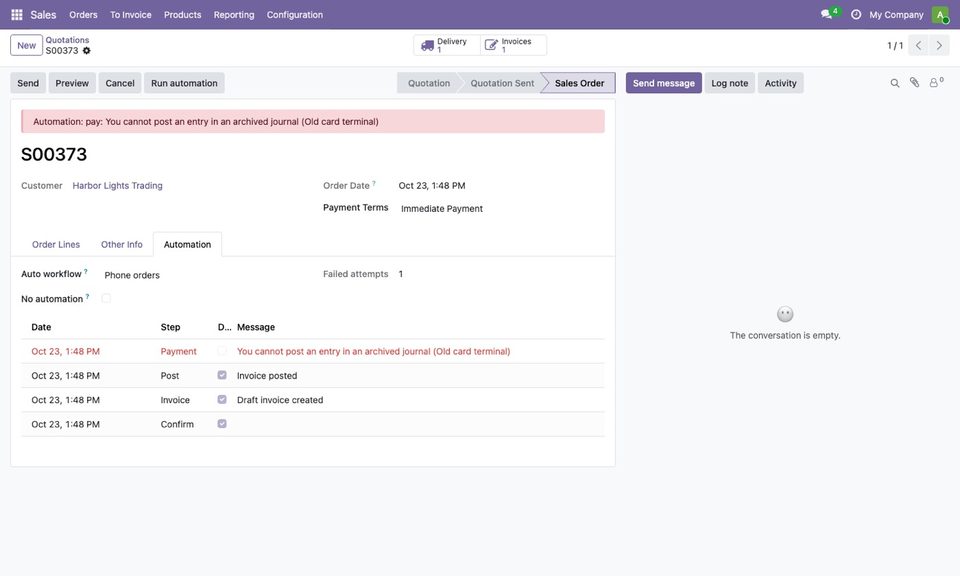Image resolution: width=960 pixels, height=576 pixels.
Task: Show followers icon in chatter
Action: (x=936, y=83)
